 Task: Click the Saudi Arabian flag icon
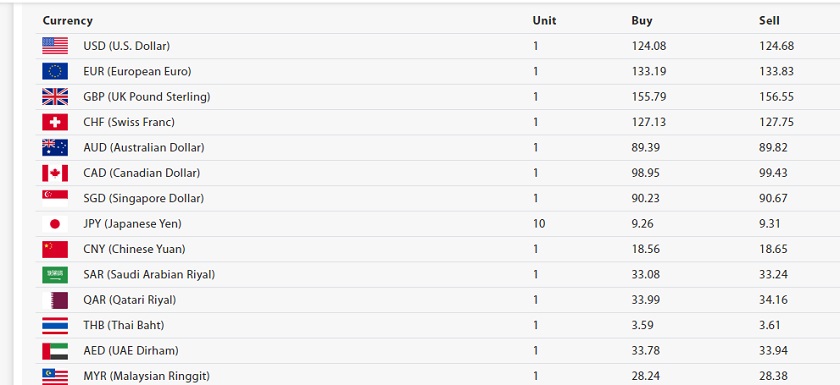click(x=55, y=275)
